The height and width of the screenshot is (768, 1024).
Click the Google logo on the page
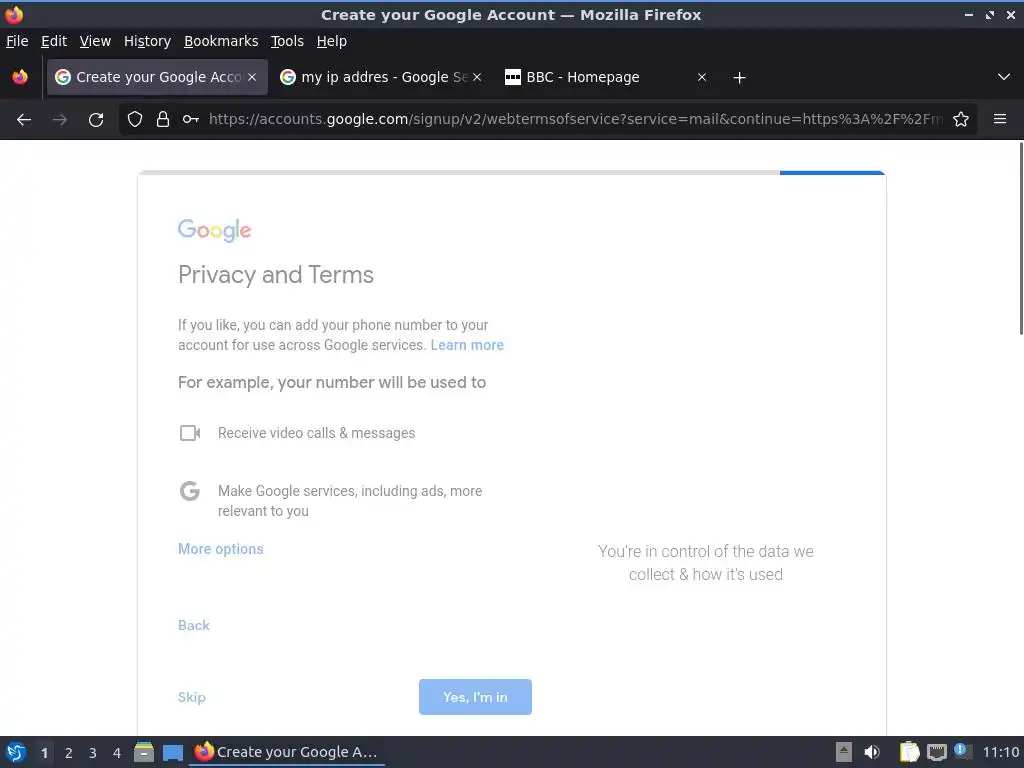[x=214, y=230]
